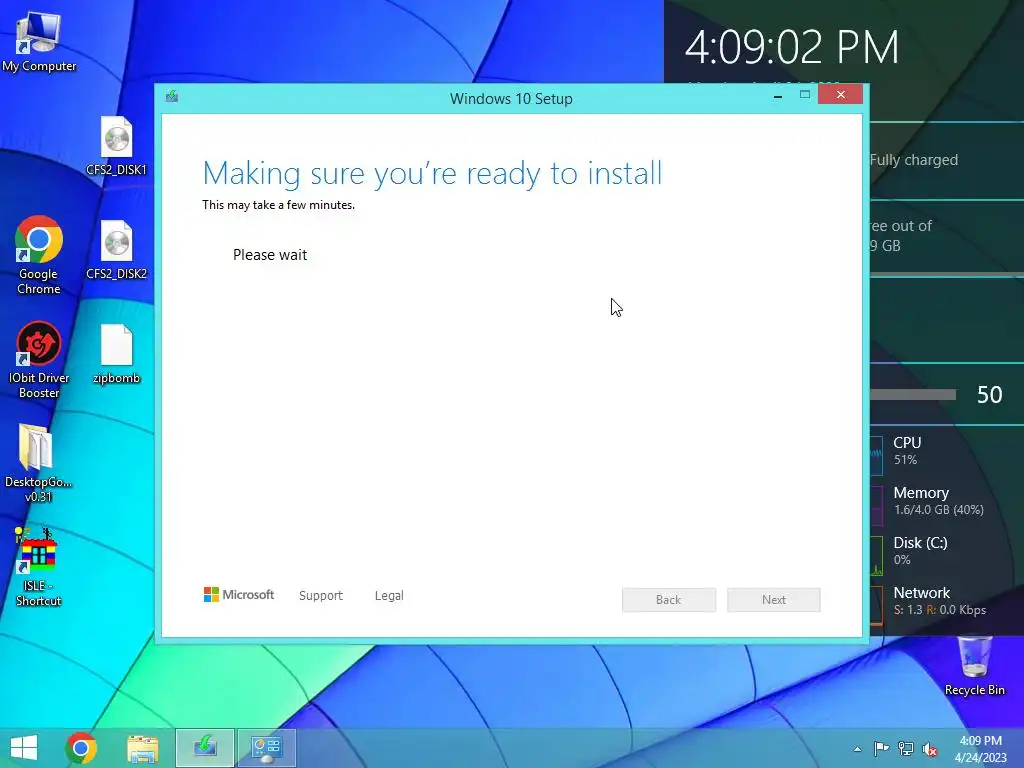Image resolution: width=1024 pixels, height=768 pixels.
Task: Click the 'Please wait' status text
Action: (270, 255)
